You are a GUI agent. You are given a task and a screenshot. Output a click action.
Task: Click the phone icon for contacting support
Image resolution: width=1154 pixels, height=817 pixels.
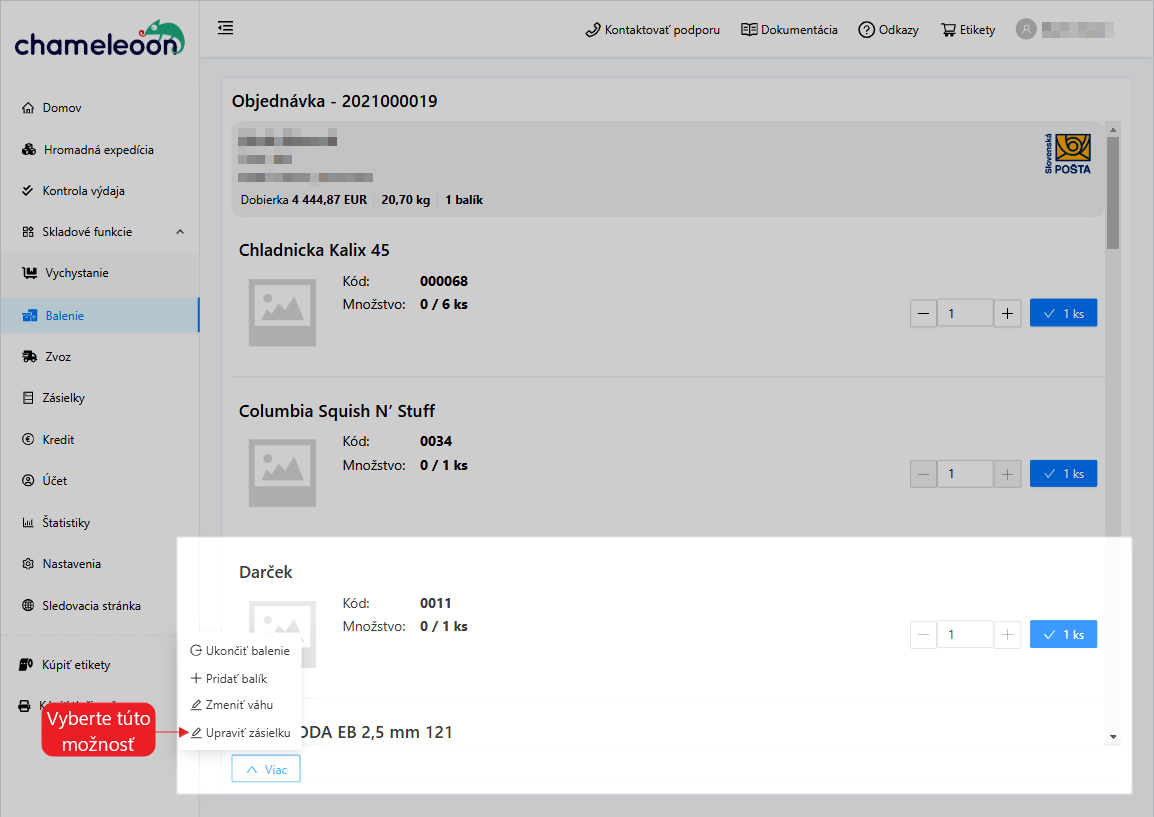tap(592, 30)
